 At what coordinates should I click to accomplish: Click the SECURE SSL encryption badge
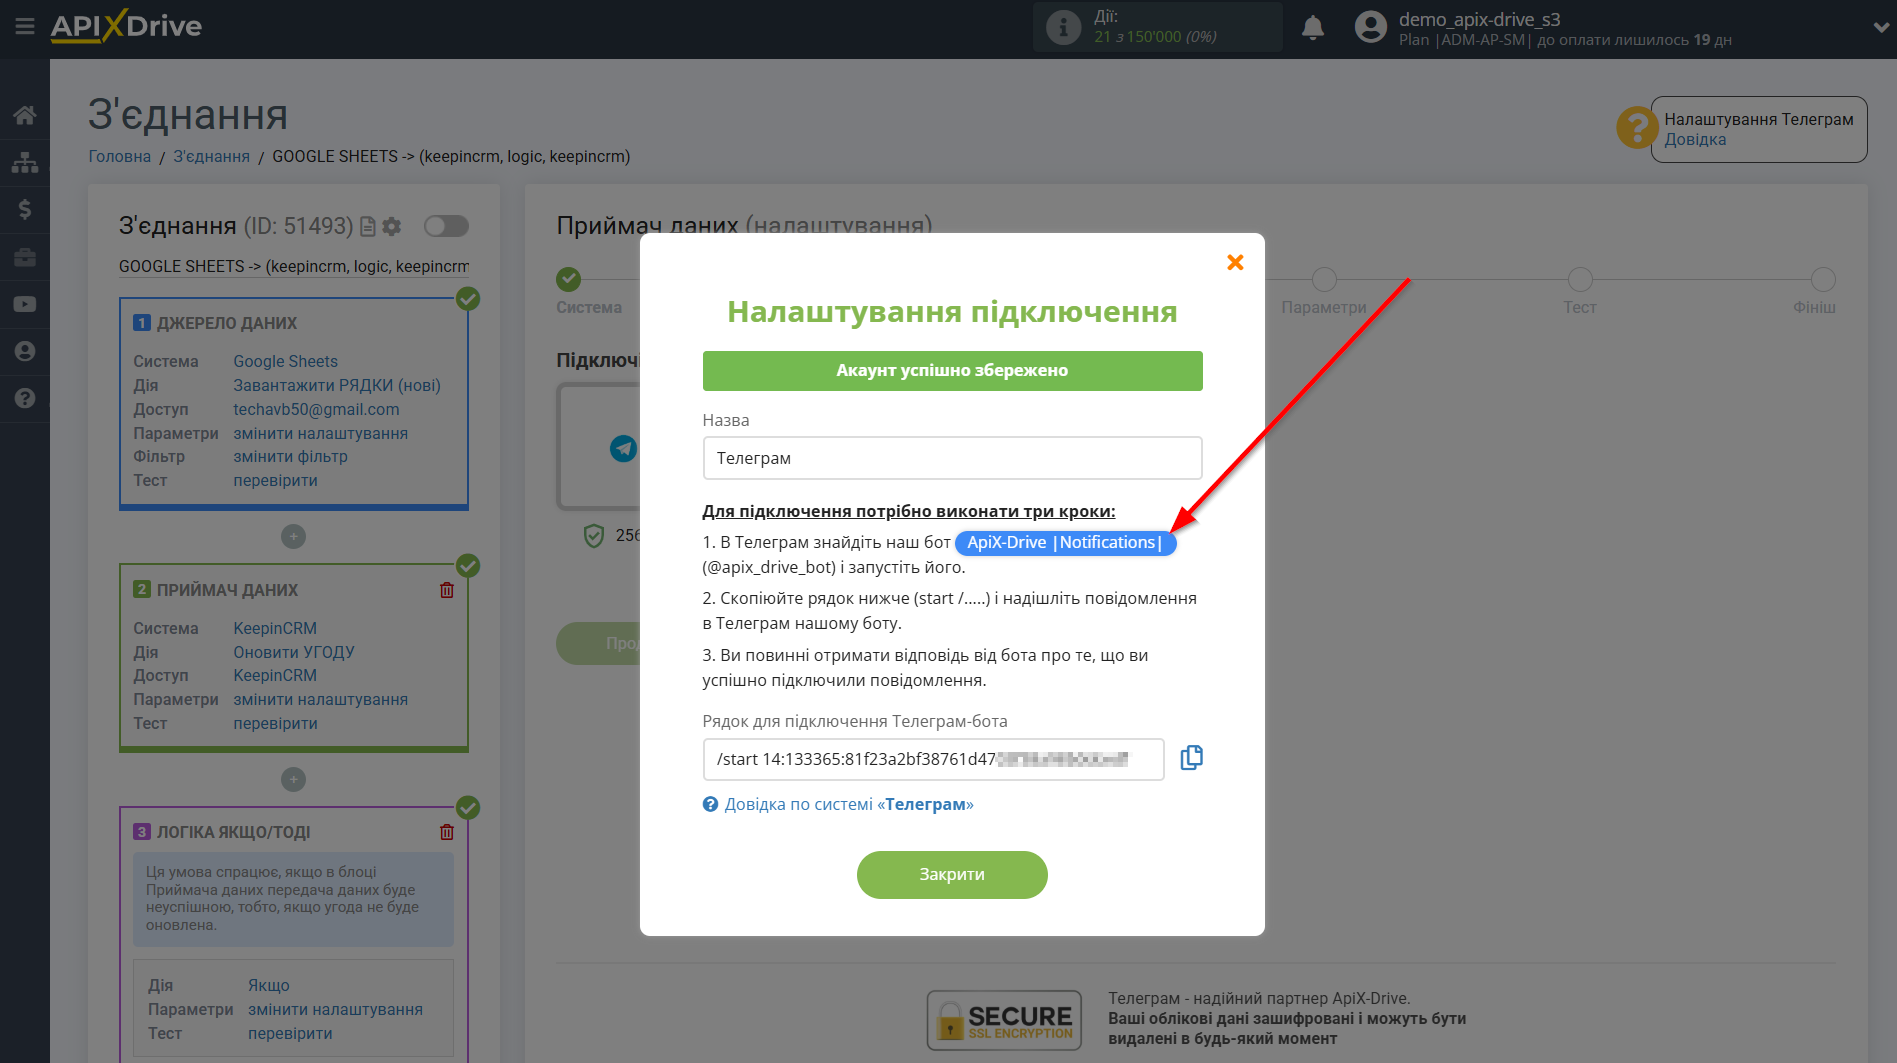click(1004, 1020)
